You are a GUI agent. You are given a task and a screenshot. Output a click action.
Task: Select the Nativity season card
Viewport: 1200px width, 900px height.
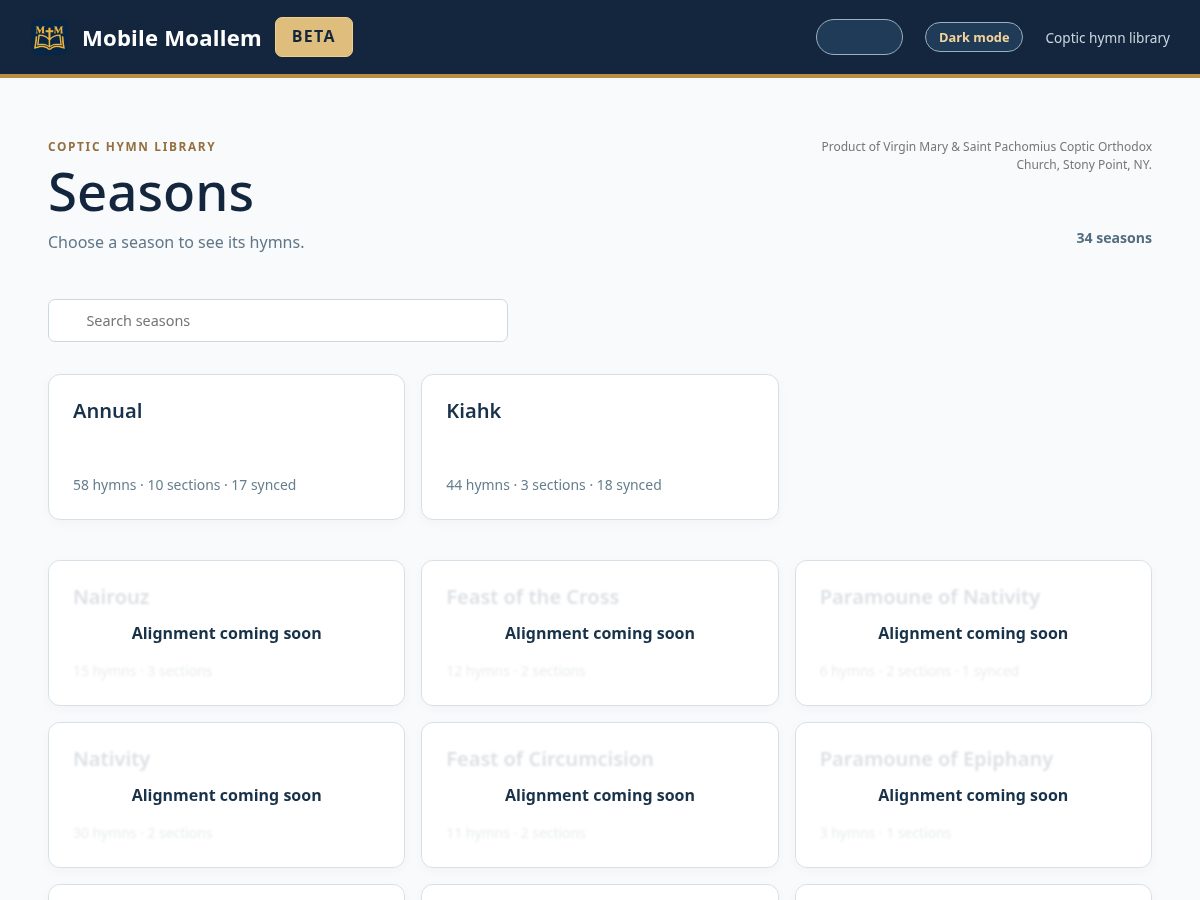[x=226, y=795]
